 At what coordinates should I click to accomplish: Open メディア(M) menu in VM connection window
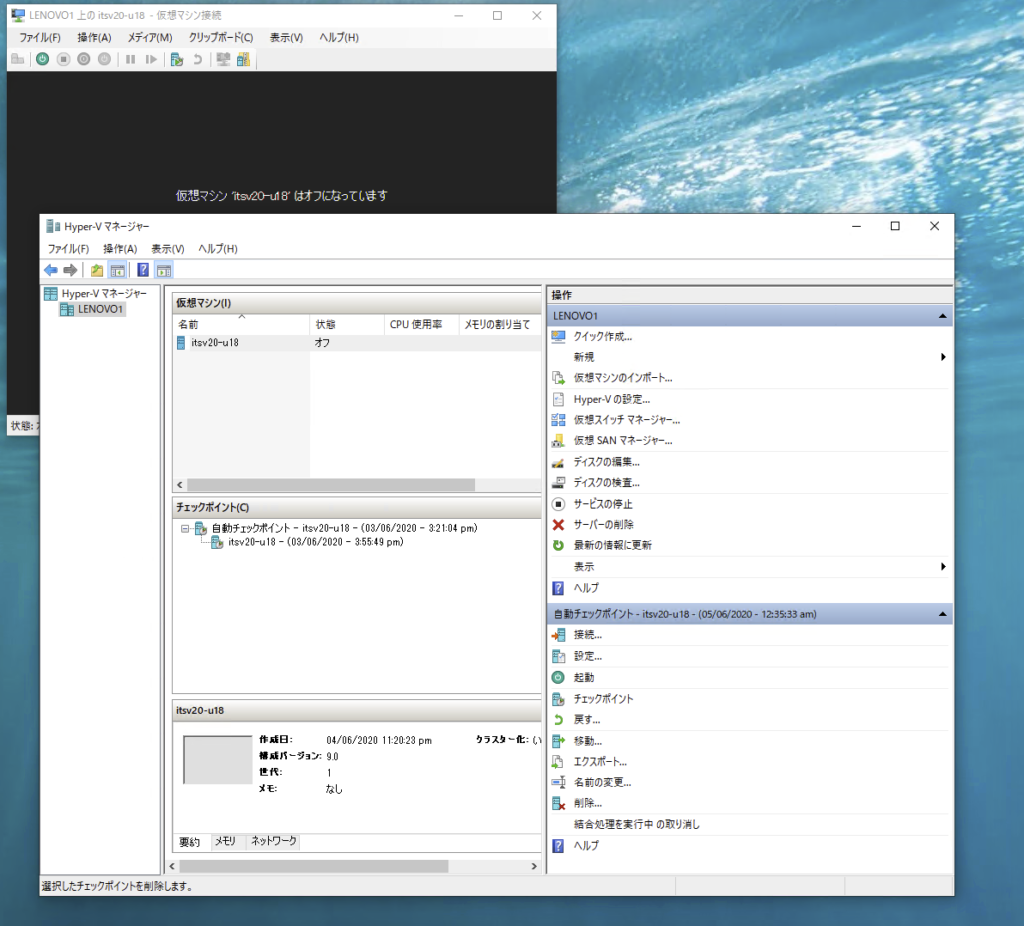coord(149,37)
